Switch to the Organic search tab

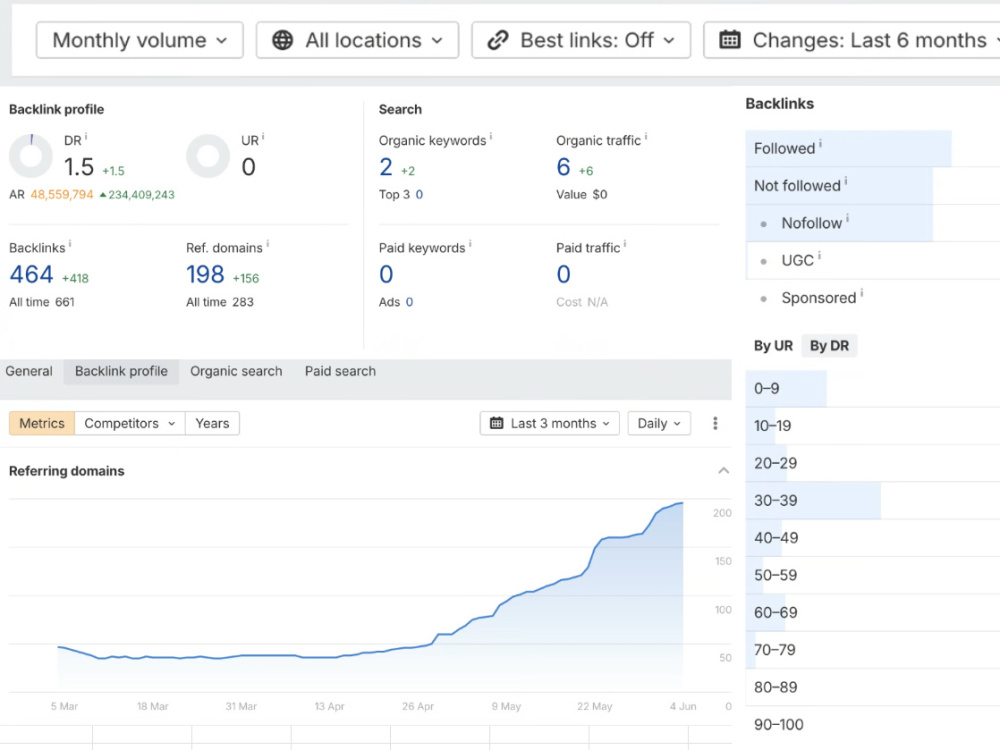(x=236, y=371)
